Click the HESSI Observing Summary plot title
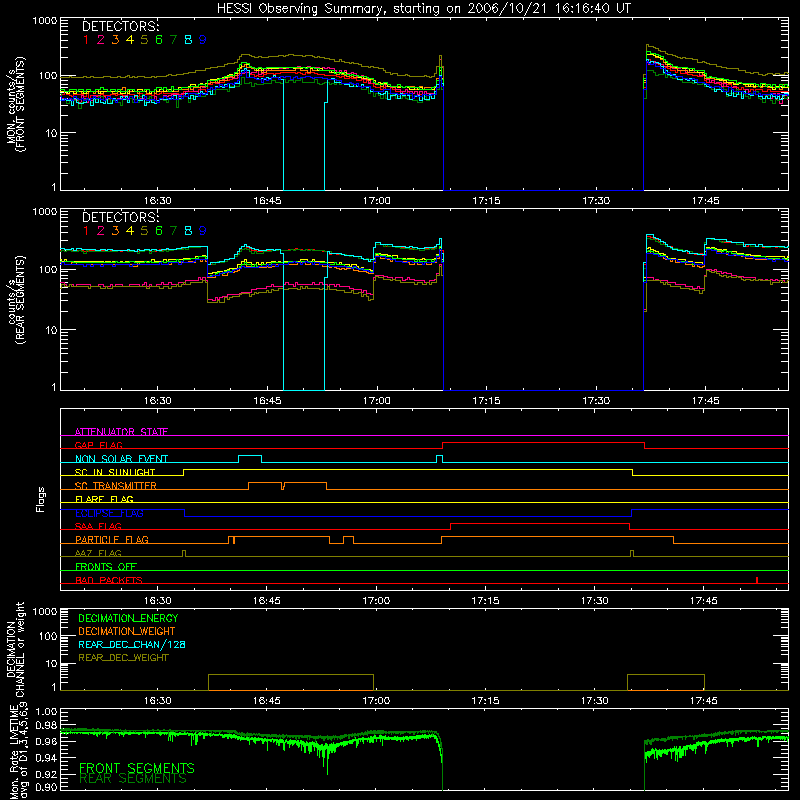 [423, 9]
